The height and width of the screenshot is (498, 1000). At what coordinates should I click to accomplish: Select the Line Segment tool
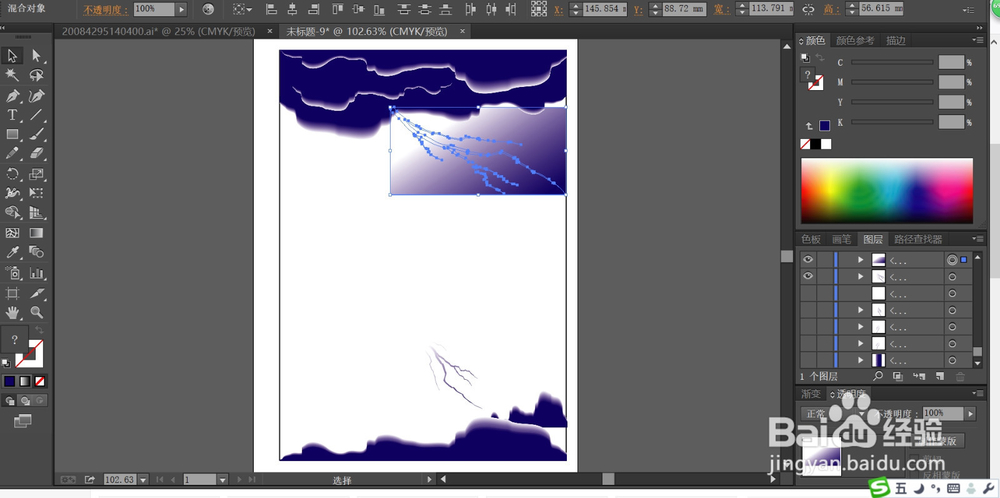(x=36, y=115)
